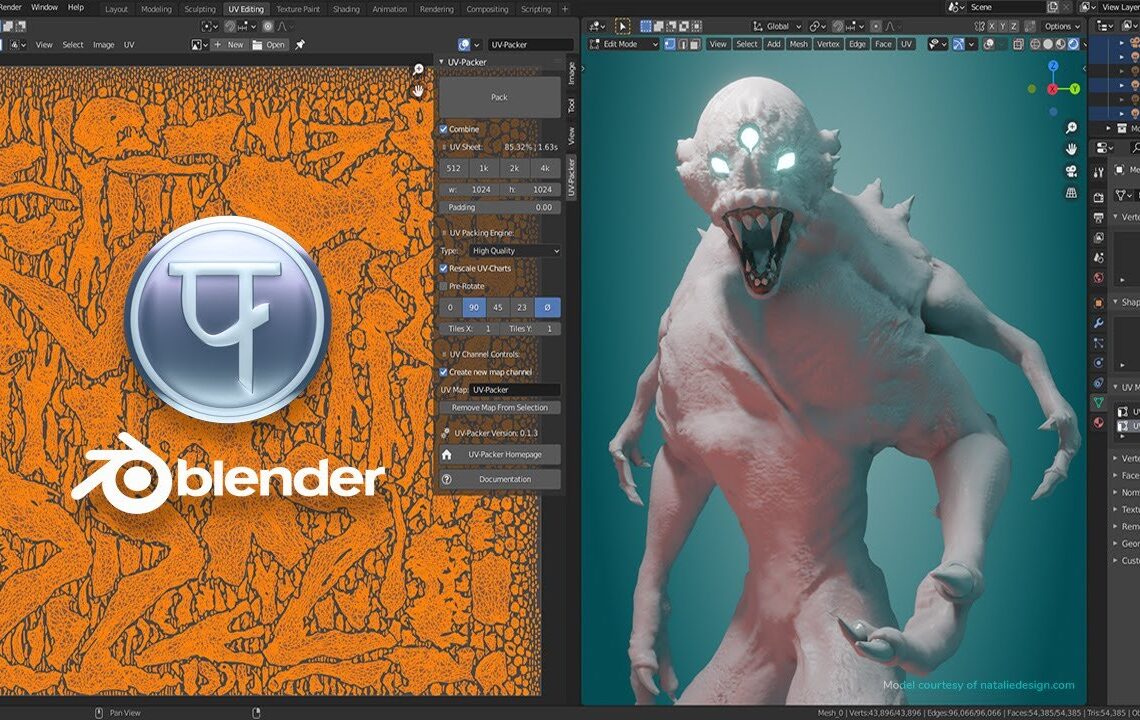Click the camera view gizmo icon
1140x720 pixels.
pos(1070,170)
